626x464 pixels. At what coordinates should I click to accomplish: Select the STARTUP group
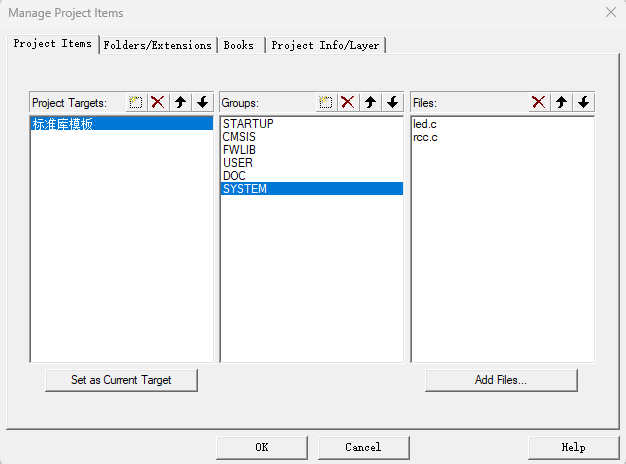pyautogui.click(x=312, y=124)
